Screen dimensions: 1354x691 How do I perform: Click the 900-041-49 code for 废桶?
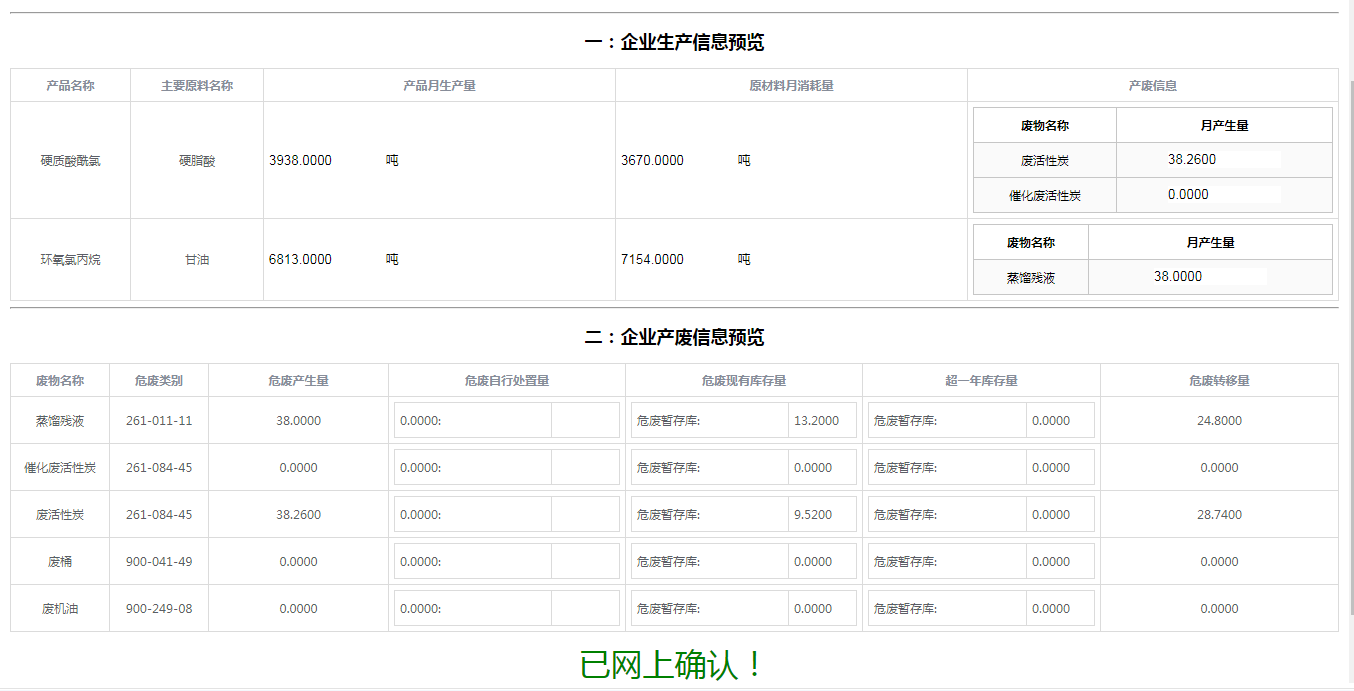click(x=159, y=562)
